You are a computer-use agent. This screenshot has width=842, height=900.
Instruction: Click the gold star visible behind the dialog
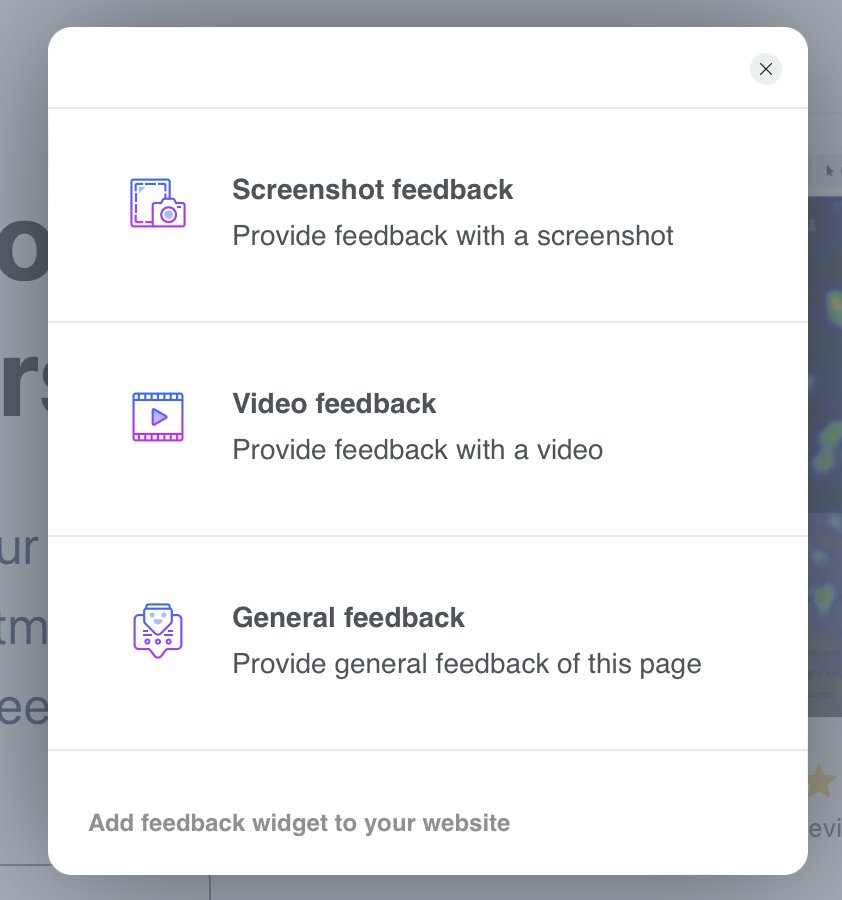tap(820, 779)
